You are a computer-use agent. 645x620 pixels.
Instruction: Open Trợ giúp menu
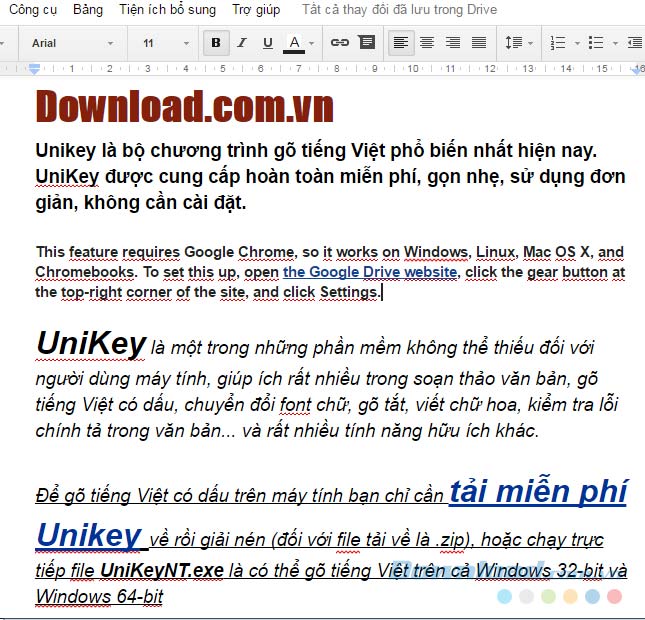[256, 9]
